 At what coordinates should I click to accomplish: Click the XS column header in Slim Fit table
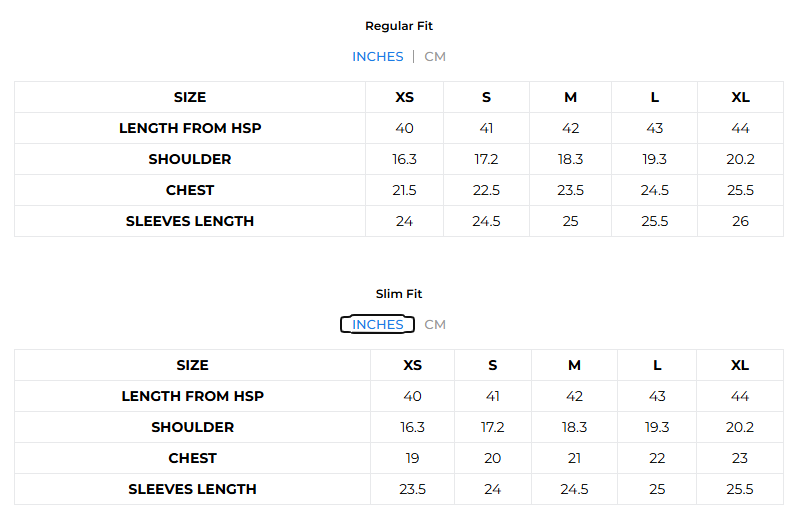point(412,365)
